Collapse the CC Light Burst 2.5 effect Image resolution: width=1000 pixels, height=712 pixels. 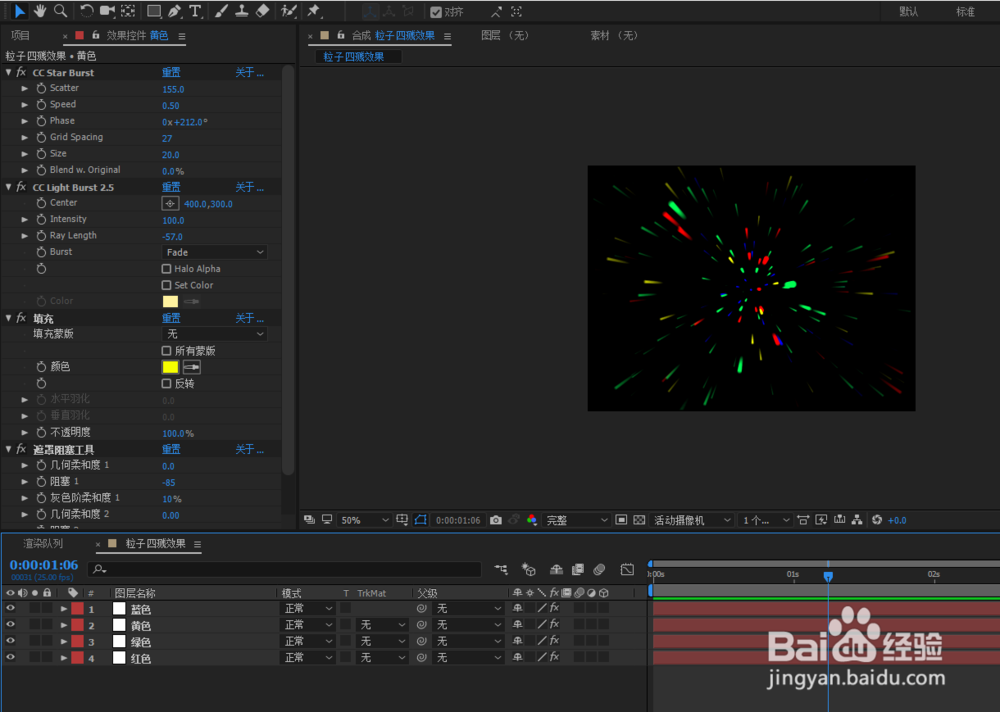click(x=9, y=187)
